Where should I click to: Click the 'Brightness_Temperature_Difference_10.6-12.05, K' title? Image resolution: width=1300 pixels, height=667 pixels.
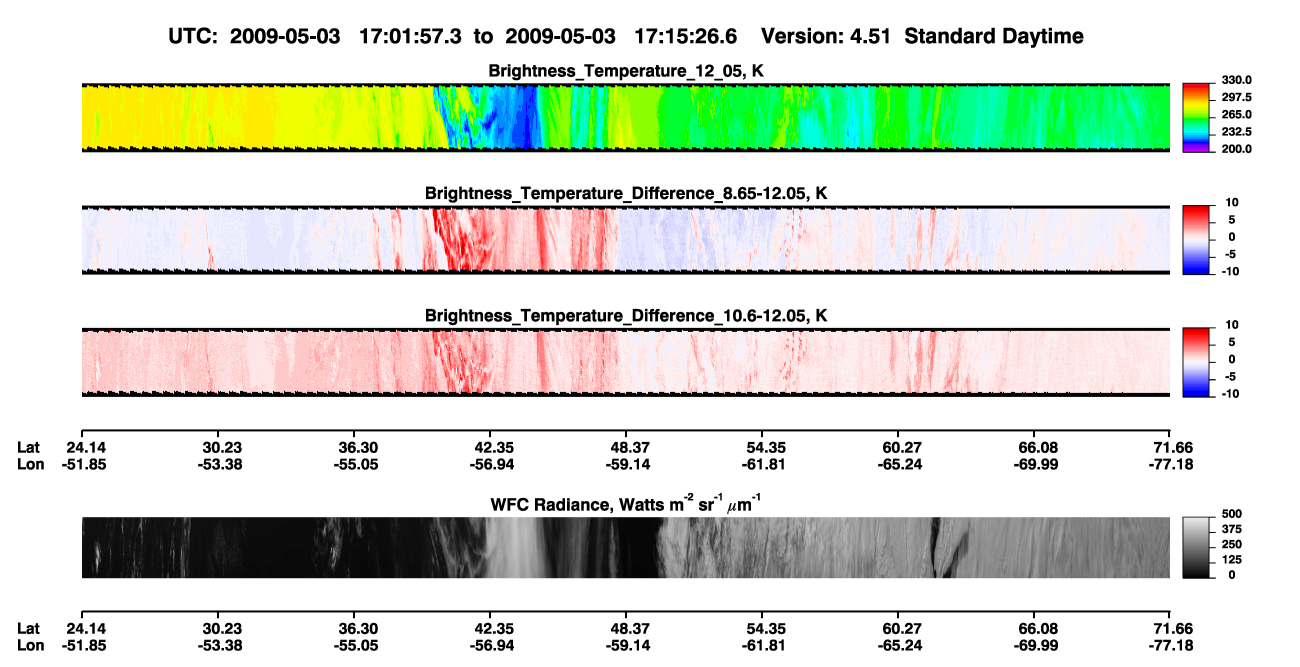pyautogui.click(x=626, y=316)
